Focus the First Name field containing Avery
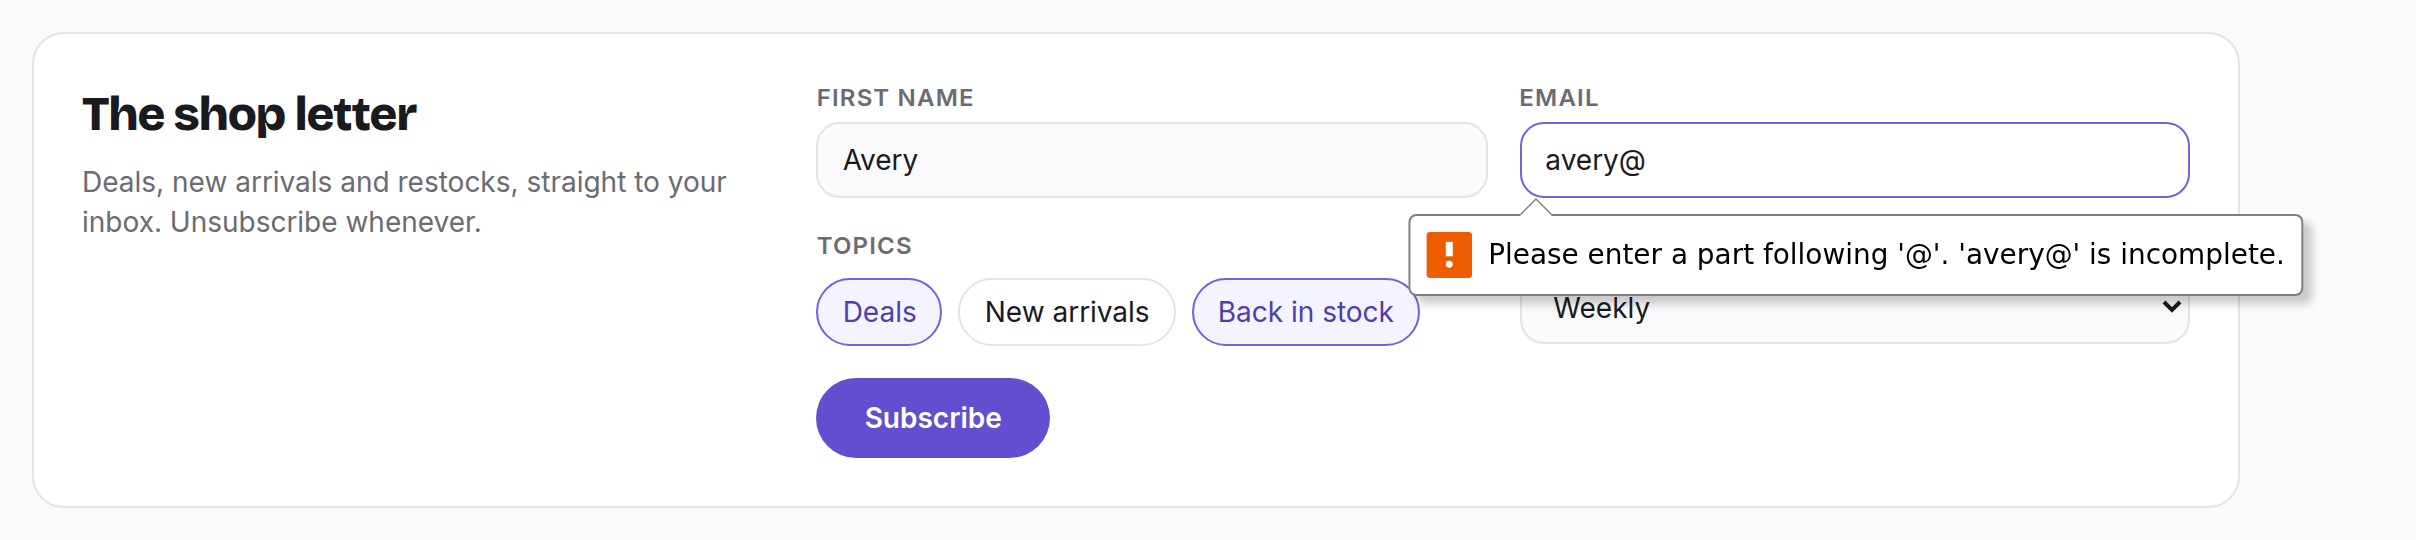The width and height of the screenshot is (2416, 540). point(1152,160)
